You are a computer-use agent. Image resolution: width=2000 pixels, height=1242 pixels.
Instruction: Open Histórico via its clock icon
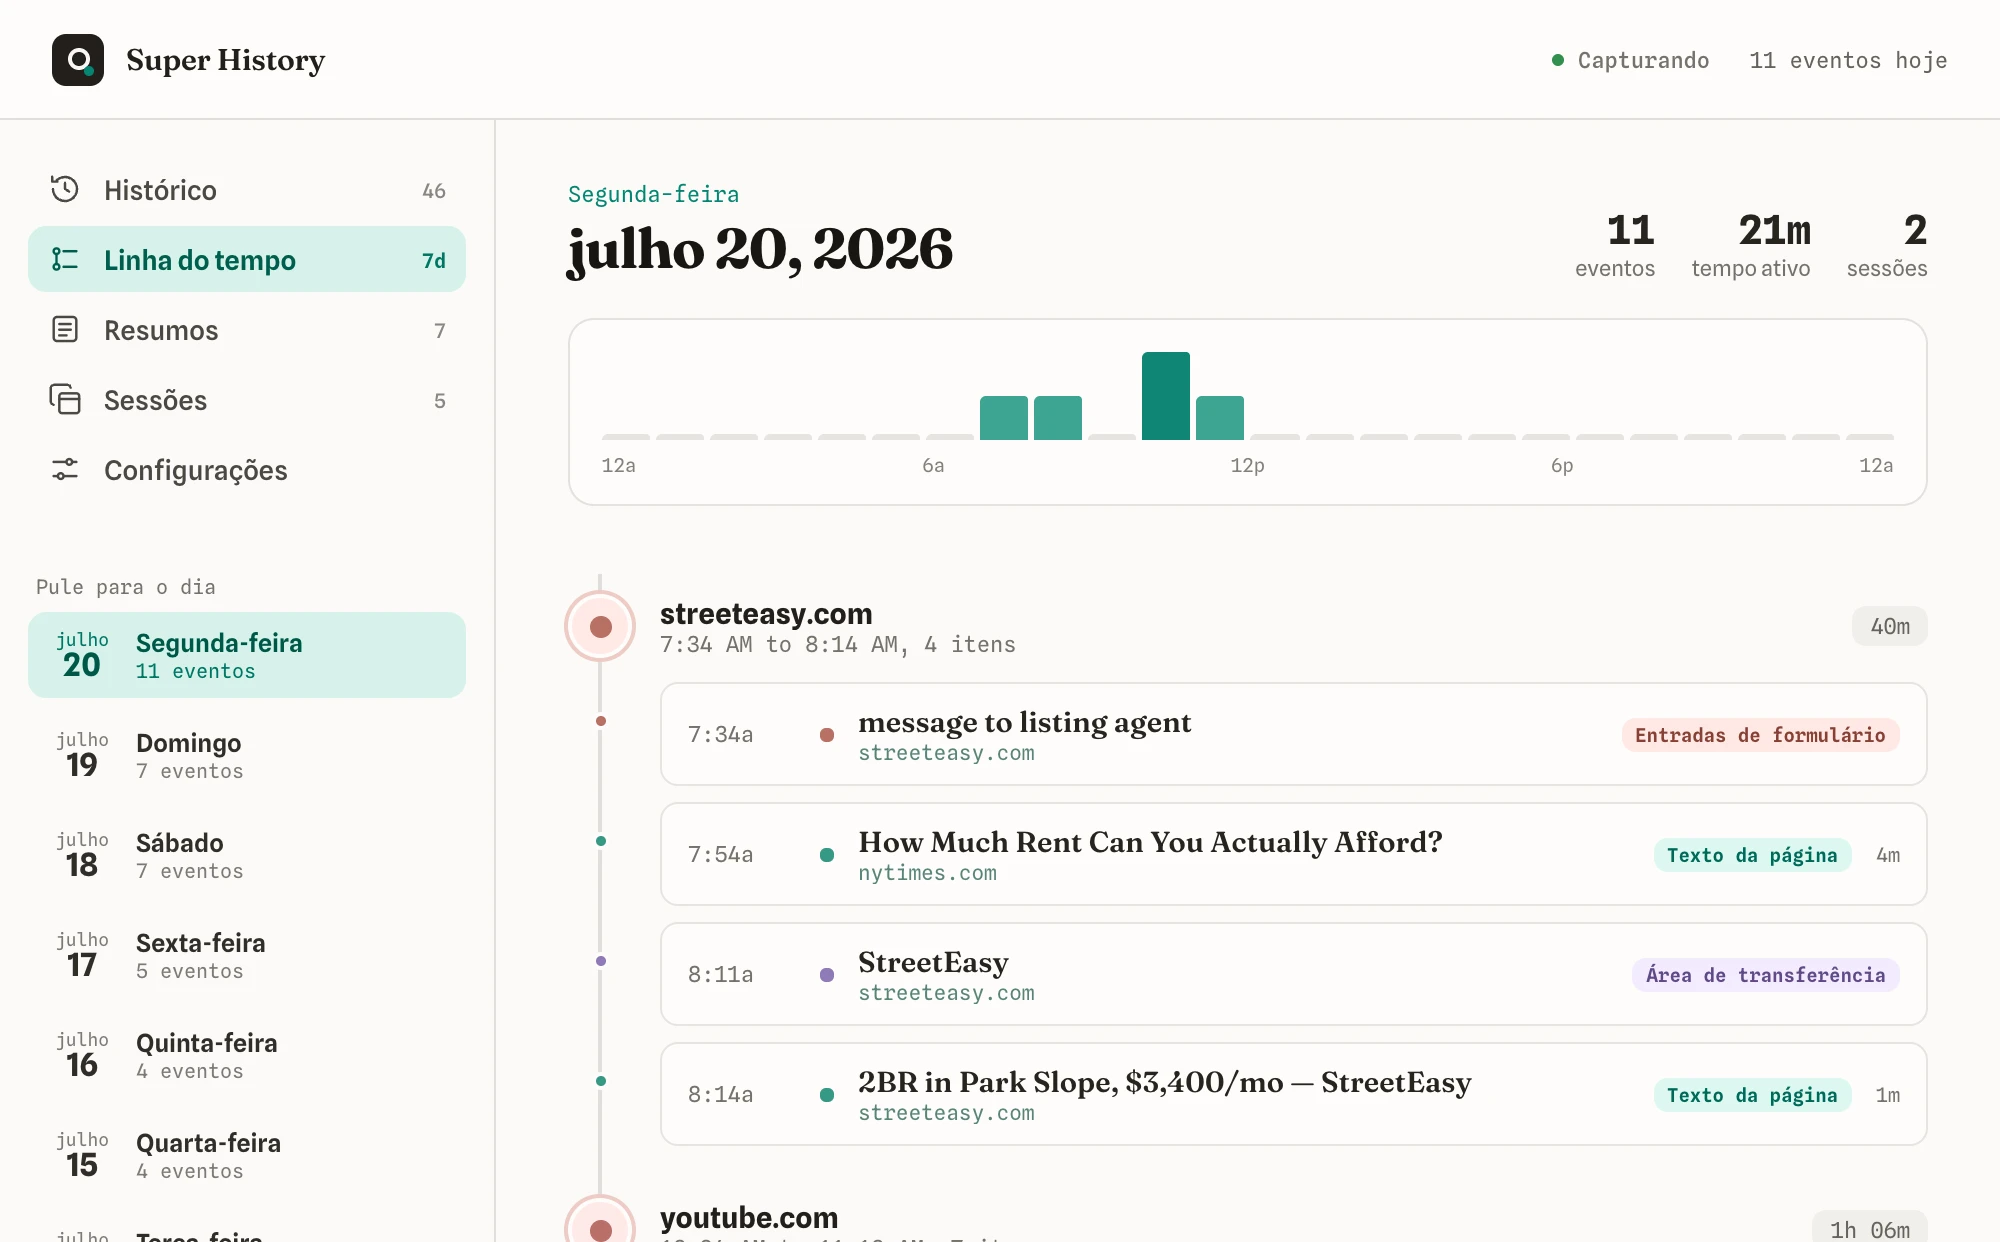(x=65, y=189)
